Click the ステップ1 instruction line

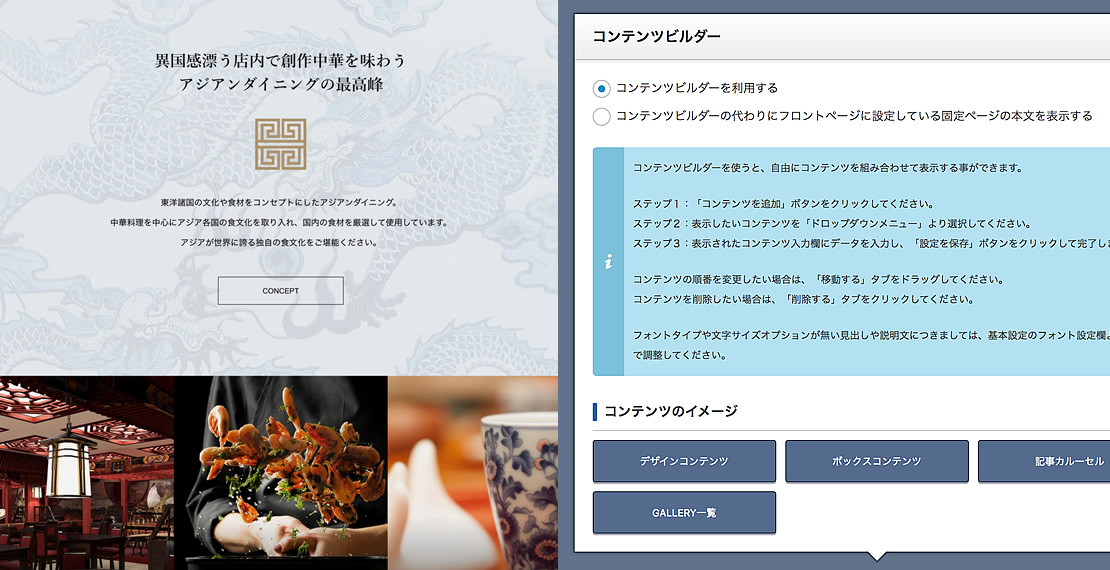click(783, 204)
